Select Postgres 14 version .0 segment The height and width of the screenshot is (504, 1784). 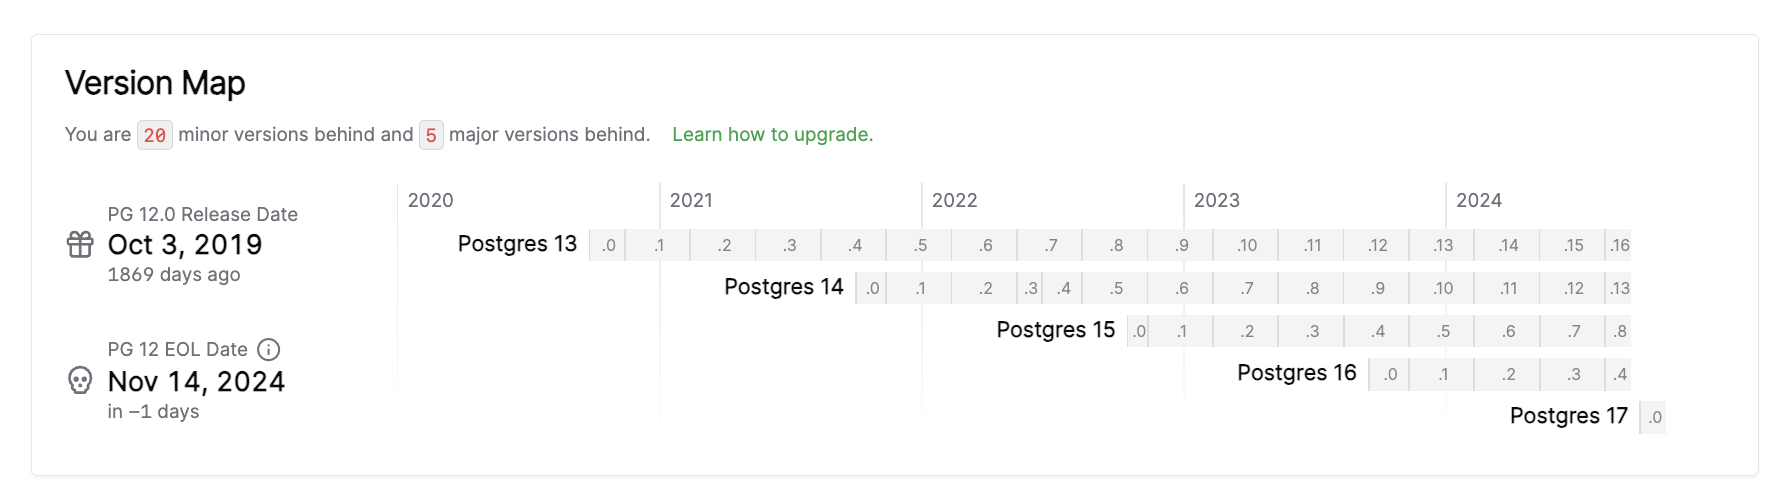click(872, 288)
